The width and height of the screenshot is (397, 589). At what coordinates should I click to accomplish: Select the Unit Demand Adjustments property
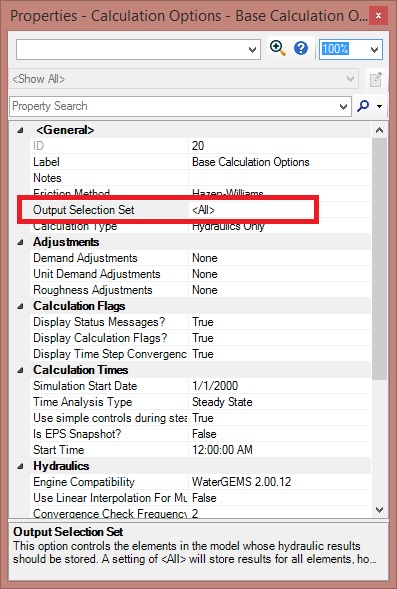[x=97, y=274]
